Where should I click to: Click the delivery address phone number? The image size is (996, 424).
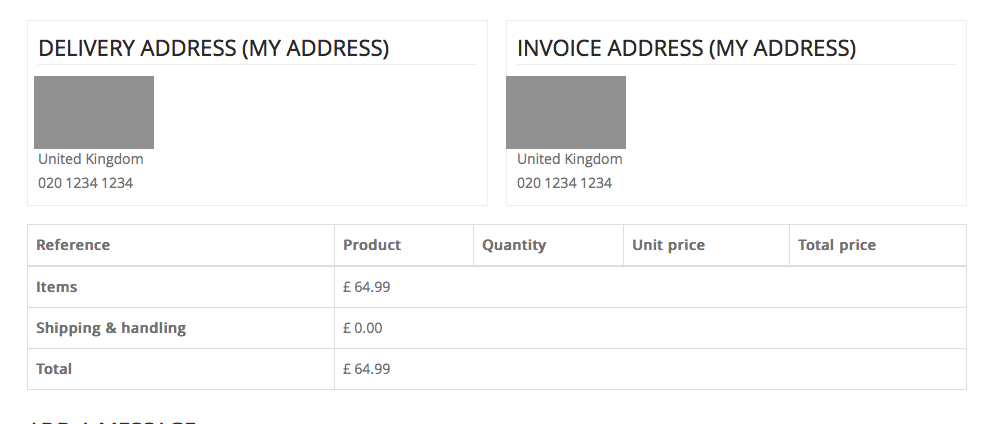click(x=85, y=183)
